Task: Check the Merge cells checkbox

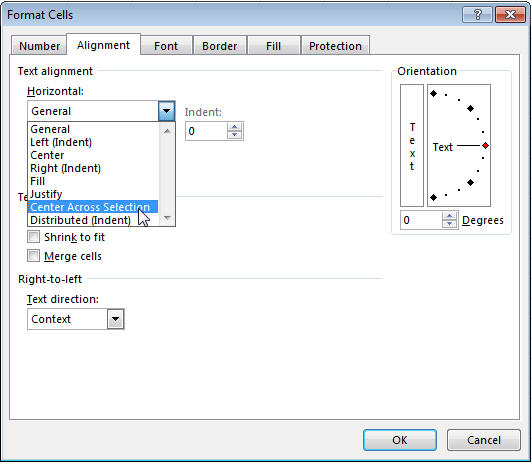Action: point(34,255)
